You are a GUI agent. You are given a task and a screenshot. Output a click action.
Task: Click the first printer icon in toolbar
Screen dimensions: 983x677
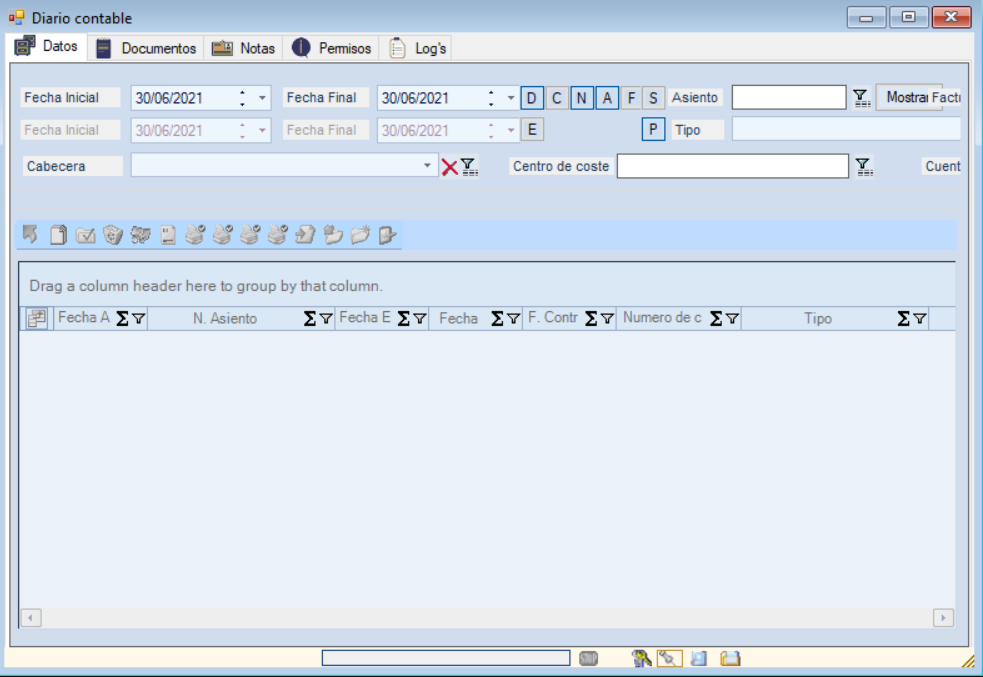point(196,235)
